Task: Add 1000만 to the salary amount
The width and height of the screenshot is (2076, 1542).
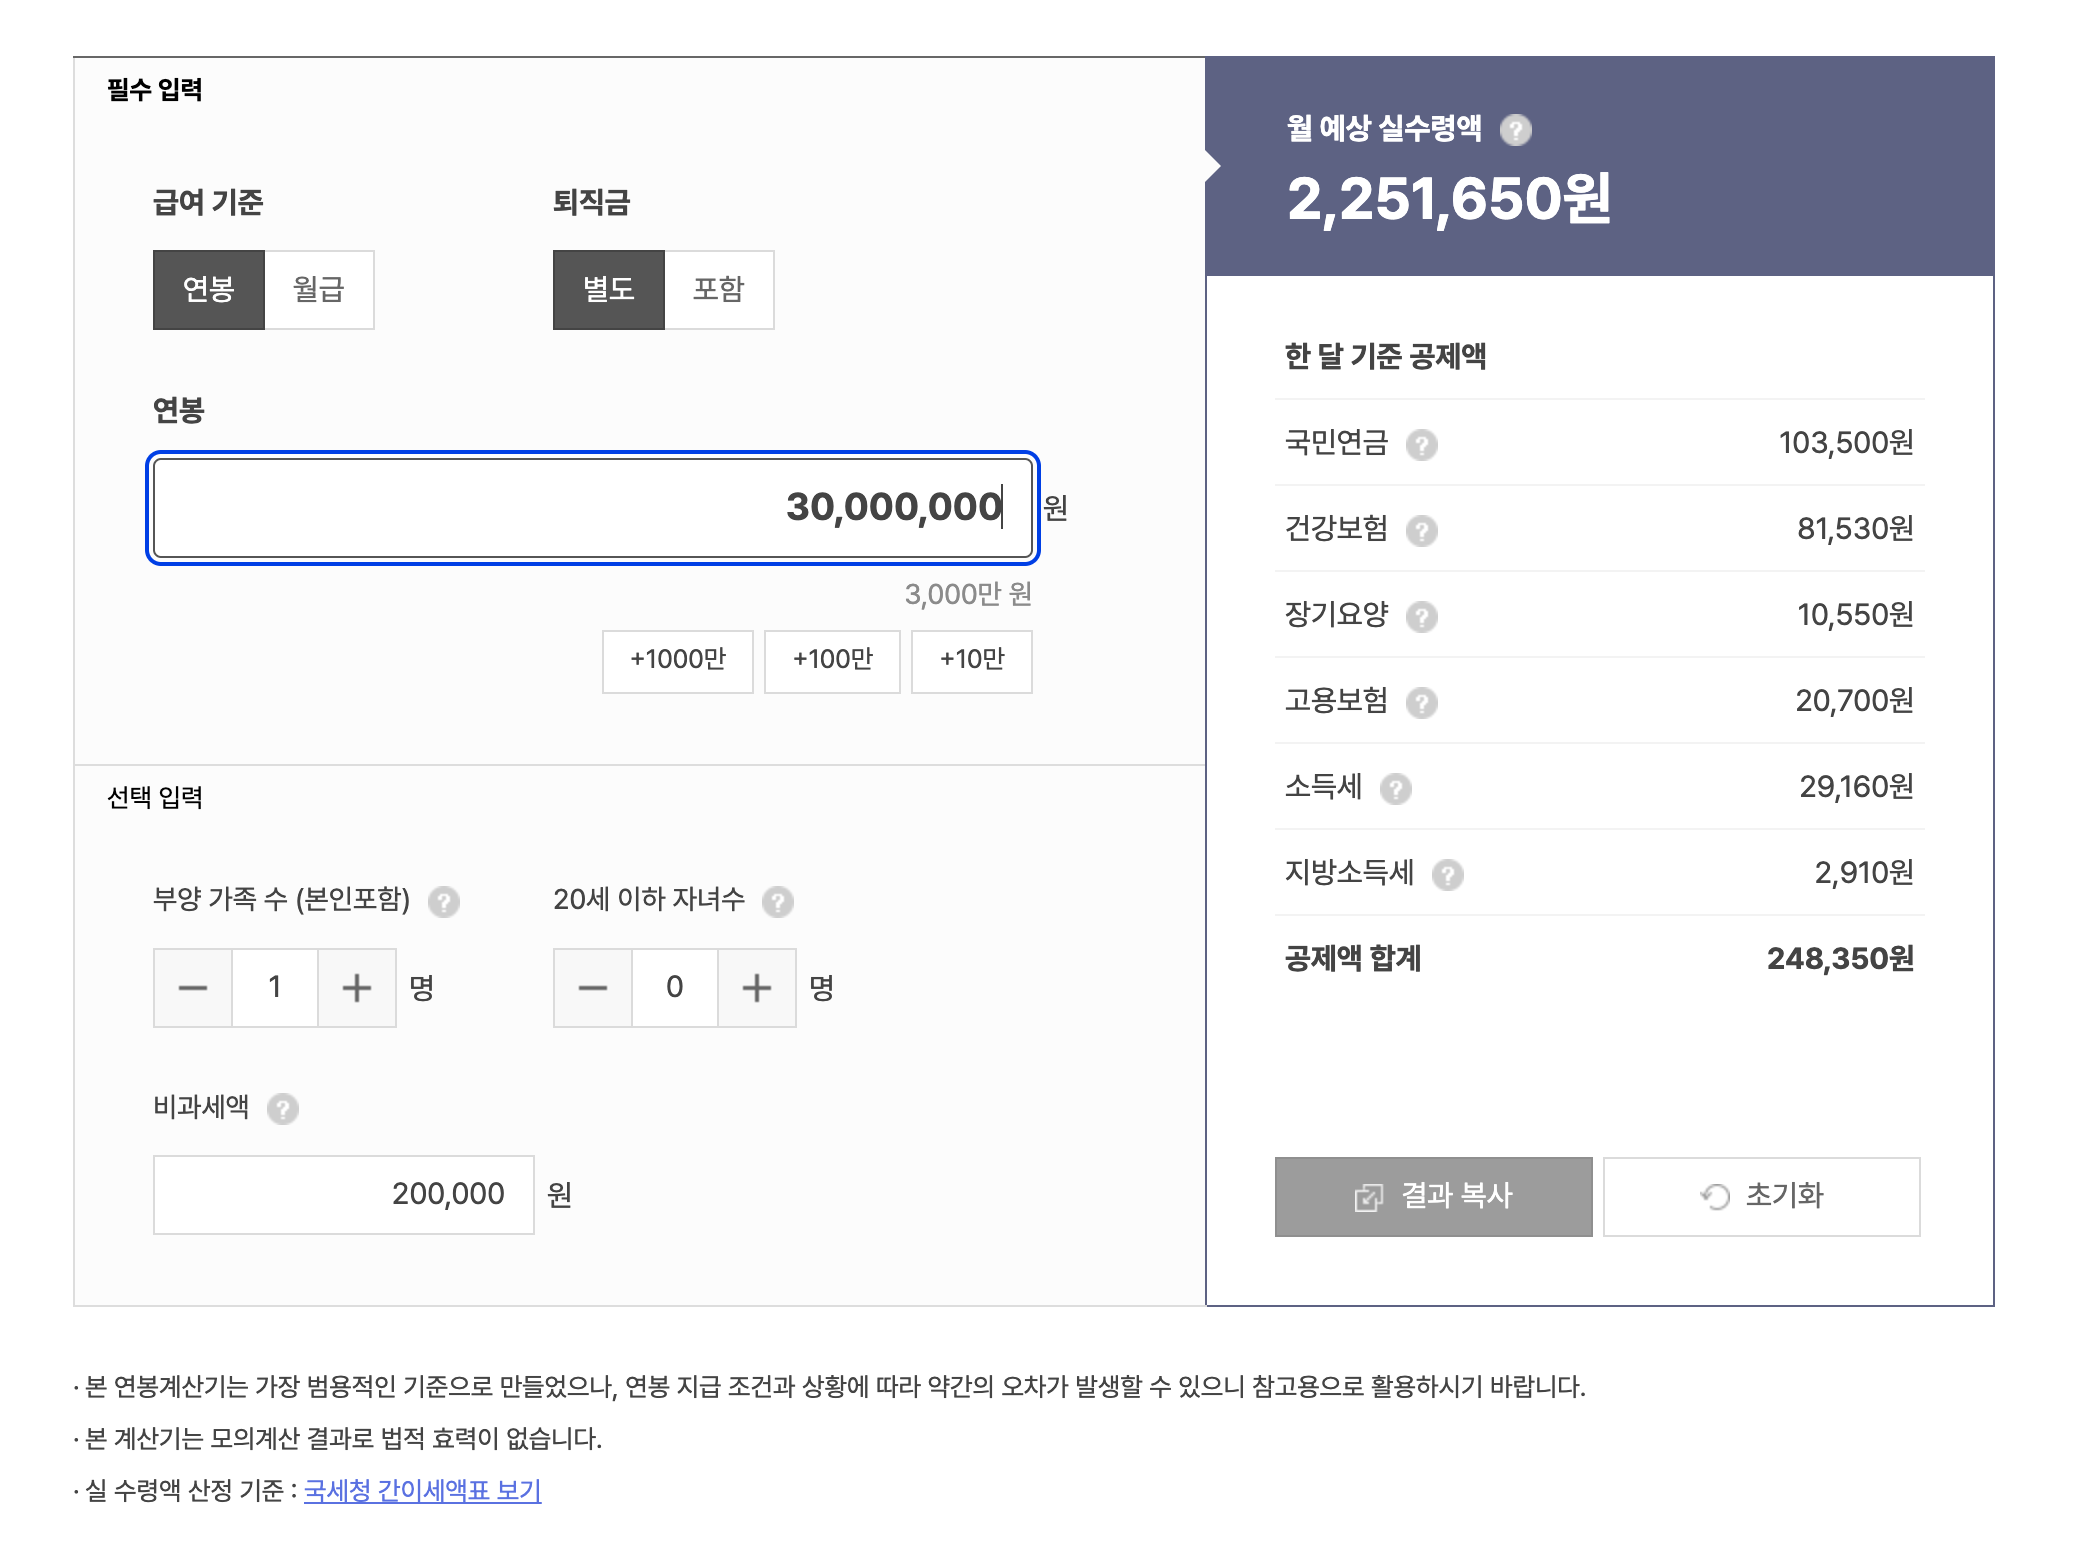Action: tap(676, 661)
